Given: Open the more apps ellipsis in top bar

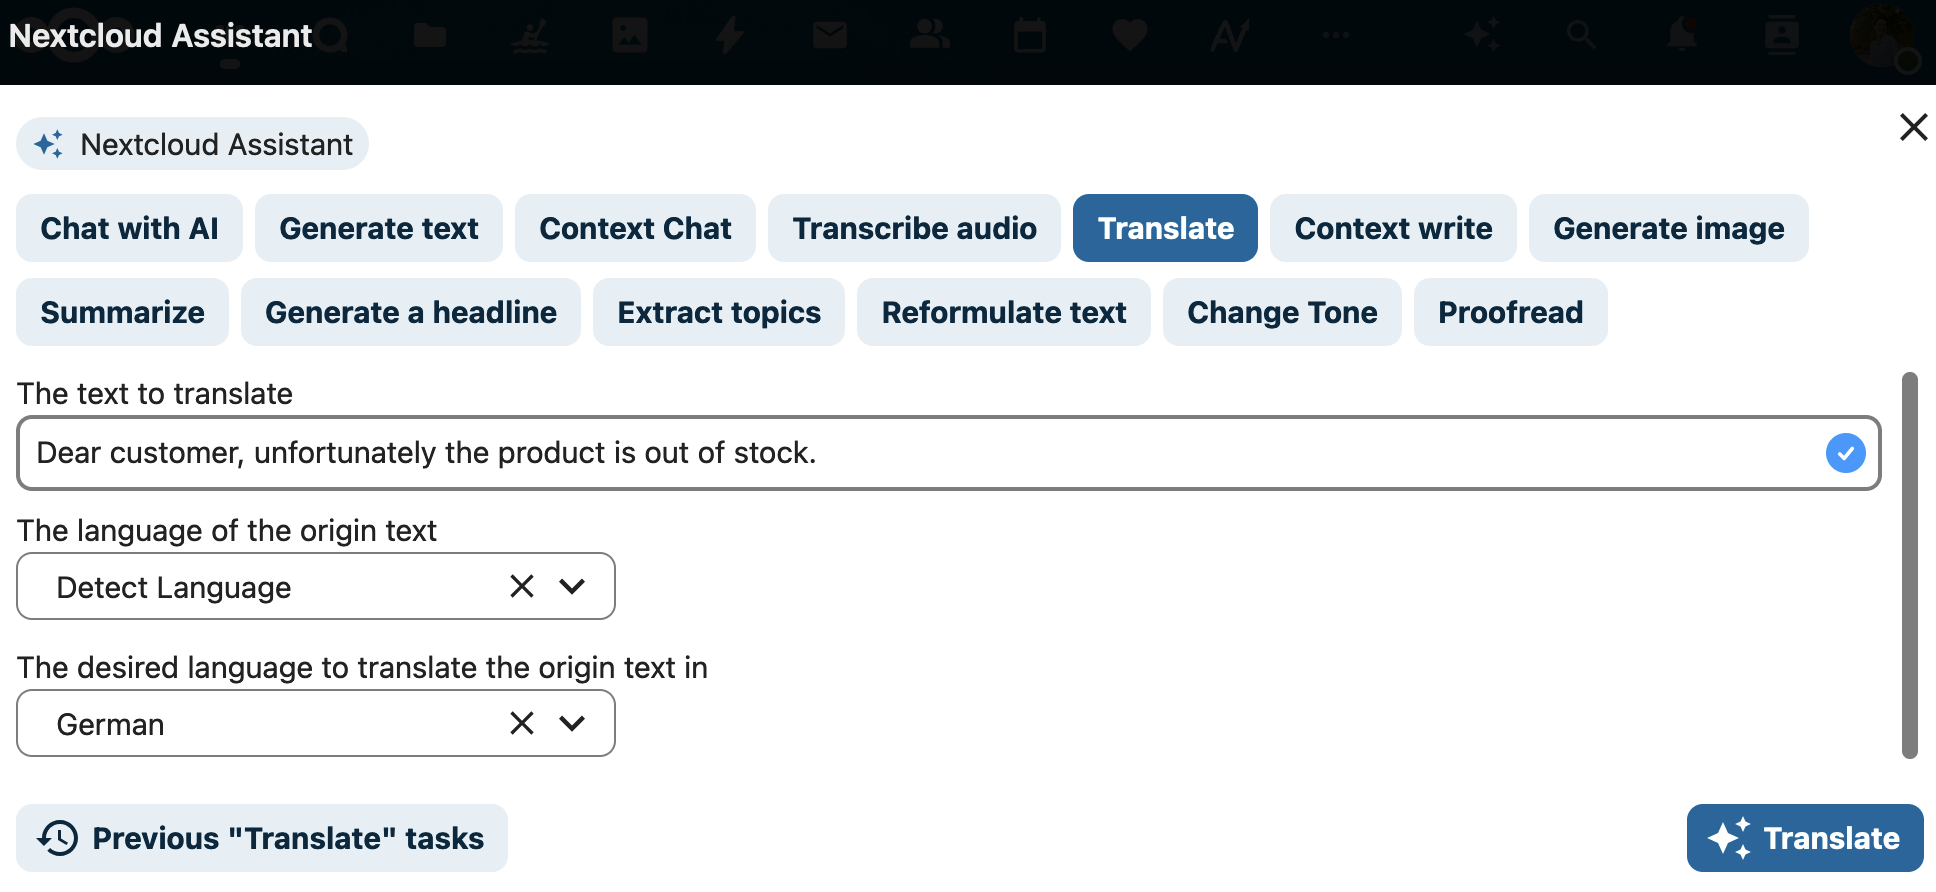Looking at the screenshot, I should coord(1336,36).
